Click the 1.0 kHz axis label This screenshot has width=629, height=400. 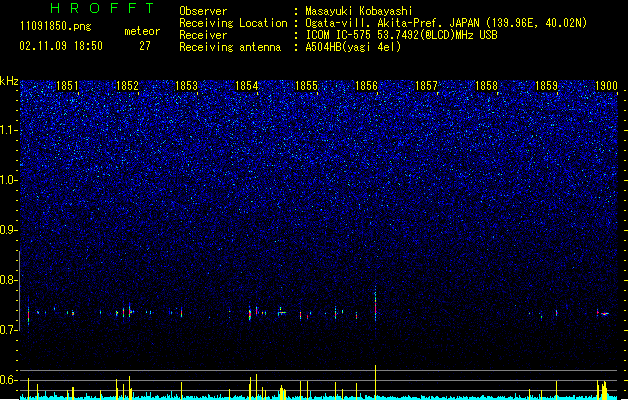[9, 180]
